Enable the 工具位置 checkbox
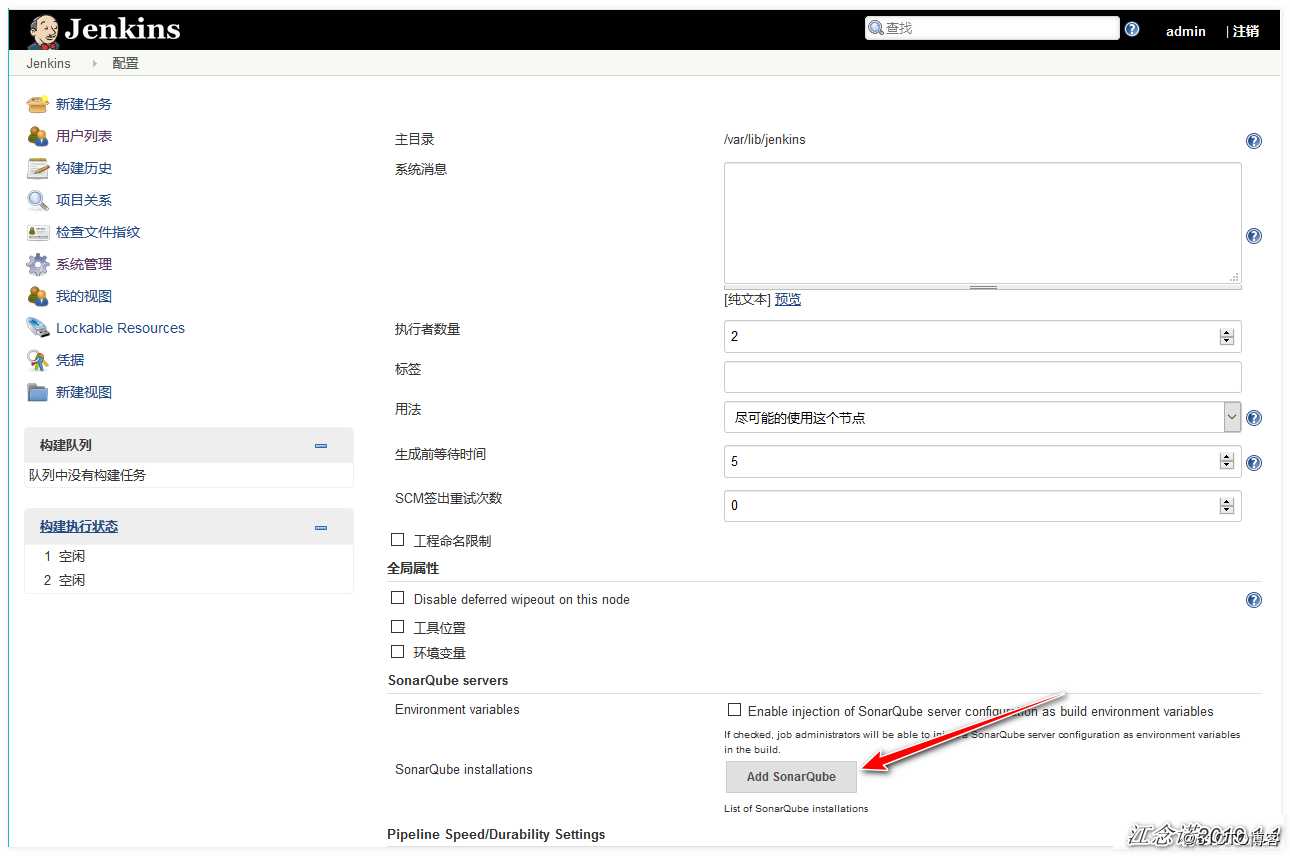This screenshot has height=856, width=1290. 397,626
